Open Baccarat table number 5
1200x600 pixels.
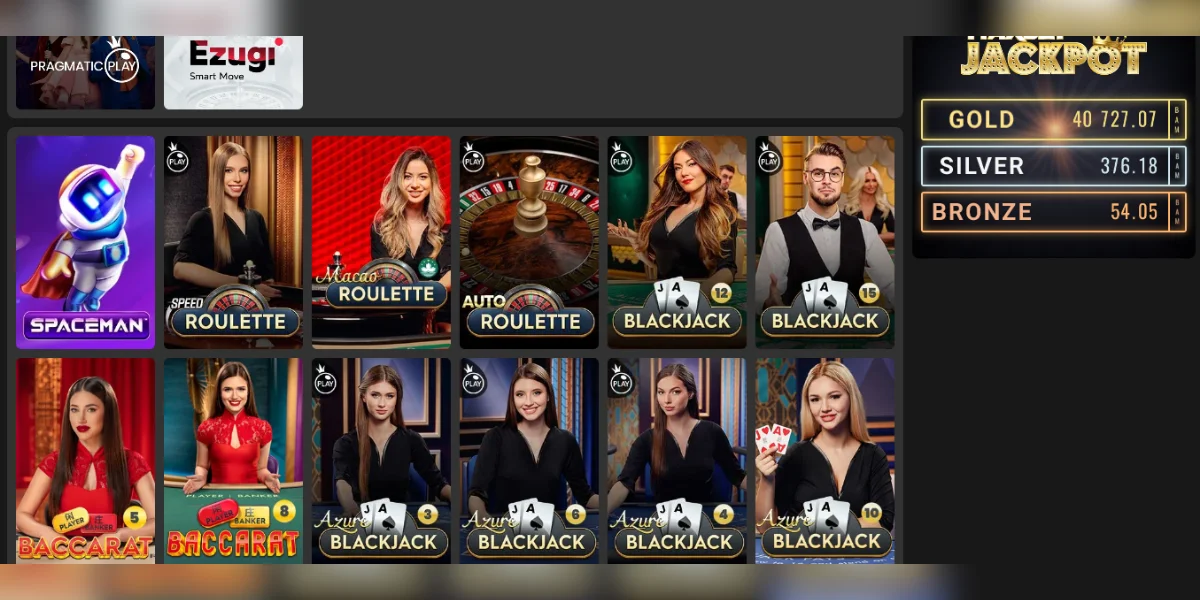tap(85, 461)
